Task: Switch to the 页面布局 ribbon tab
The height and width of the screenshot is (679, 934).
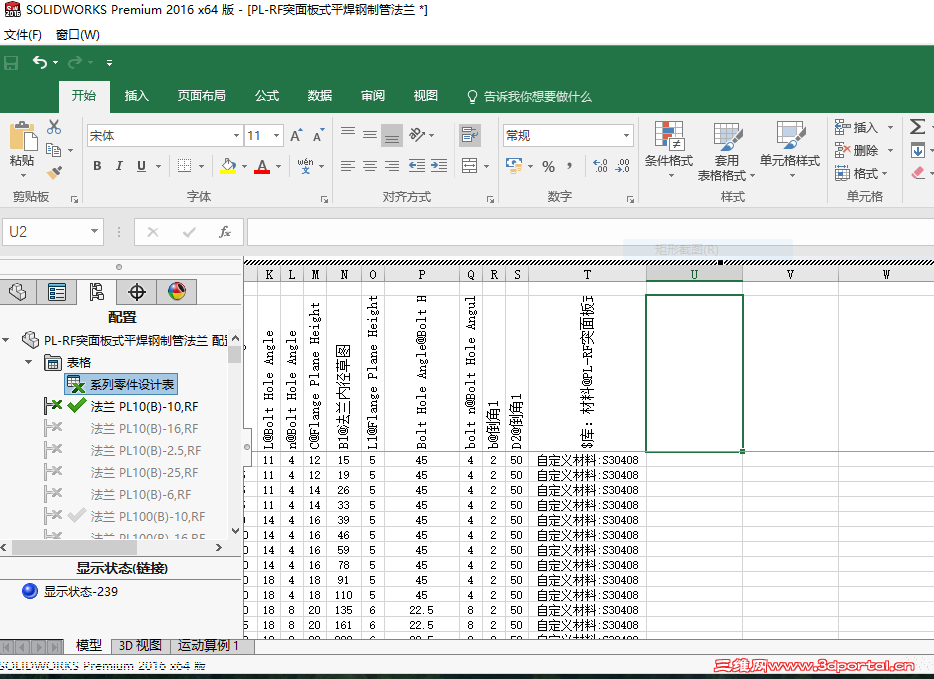Action: (x=201, y=96)
